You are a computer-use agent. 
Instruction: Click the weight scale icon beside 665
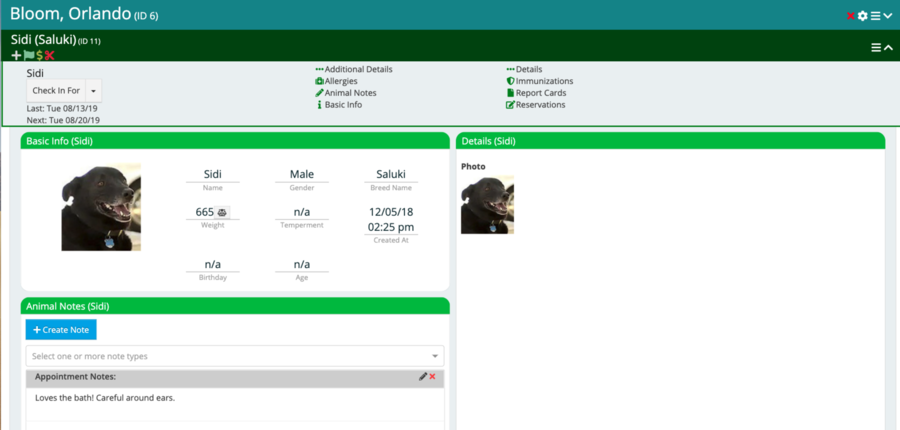[x=222, y=212]
